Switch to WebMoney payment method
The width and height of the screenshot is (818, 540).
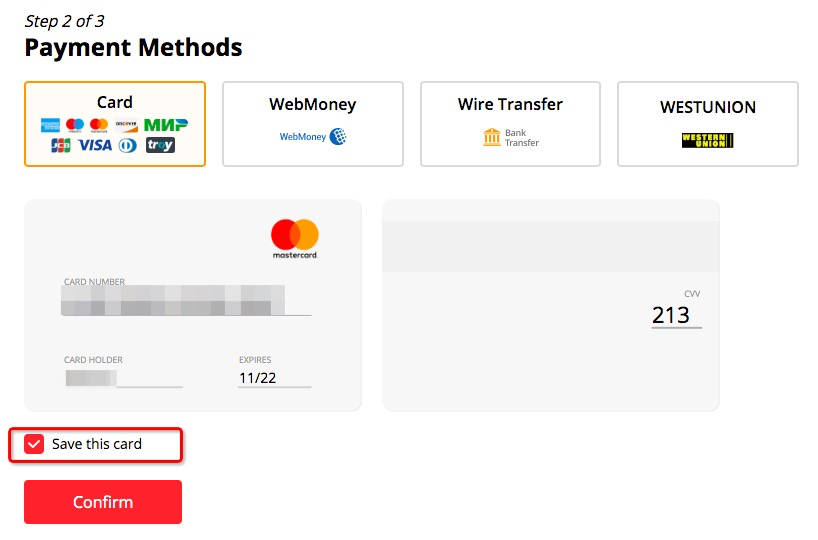pyautogui.click(x=313, y=124)
